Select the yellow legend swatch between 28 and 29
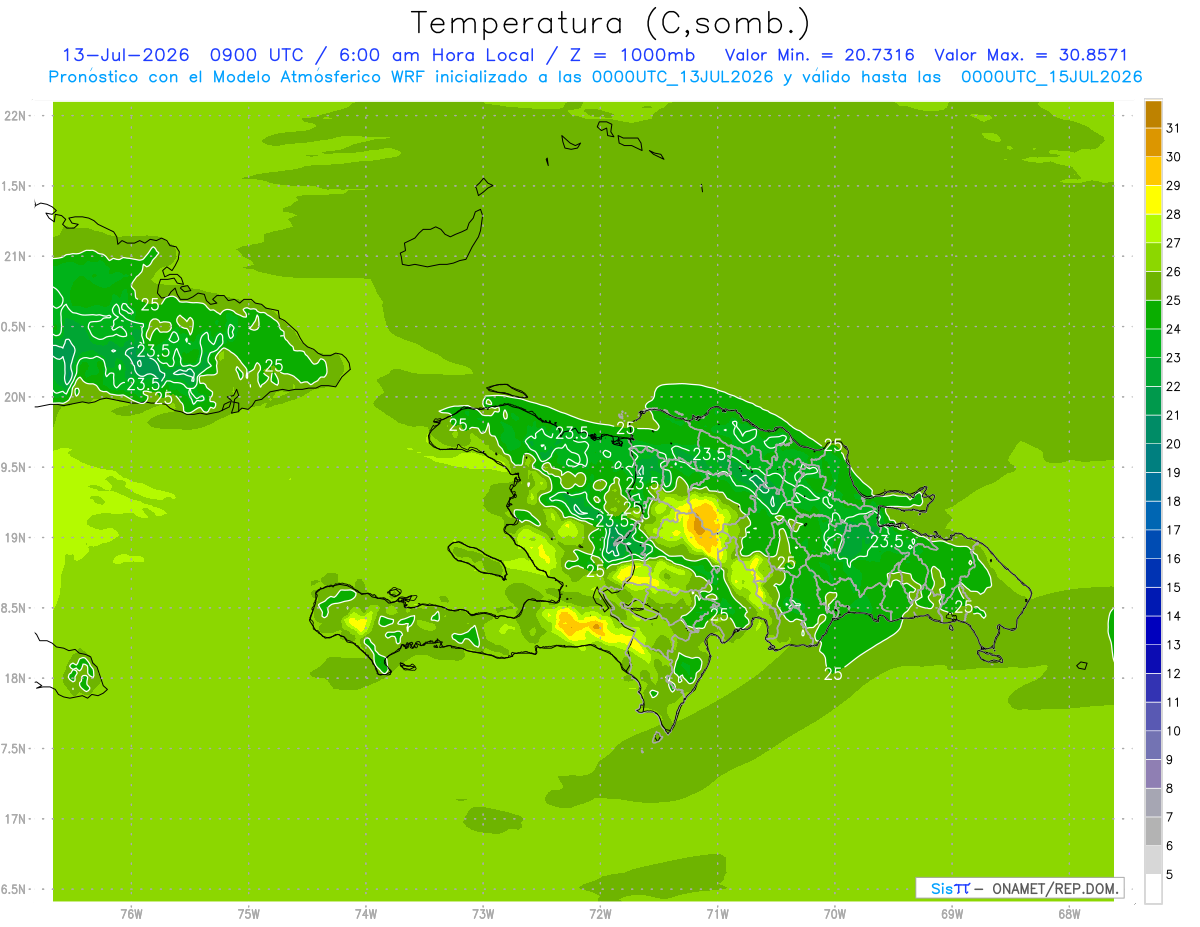The image size is (1200, 927). [1153, 200]
